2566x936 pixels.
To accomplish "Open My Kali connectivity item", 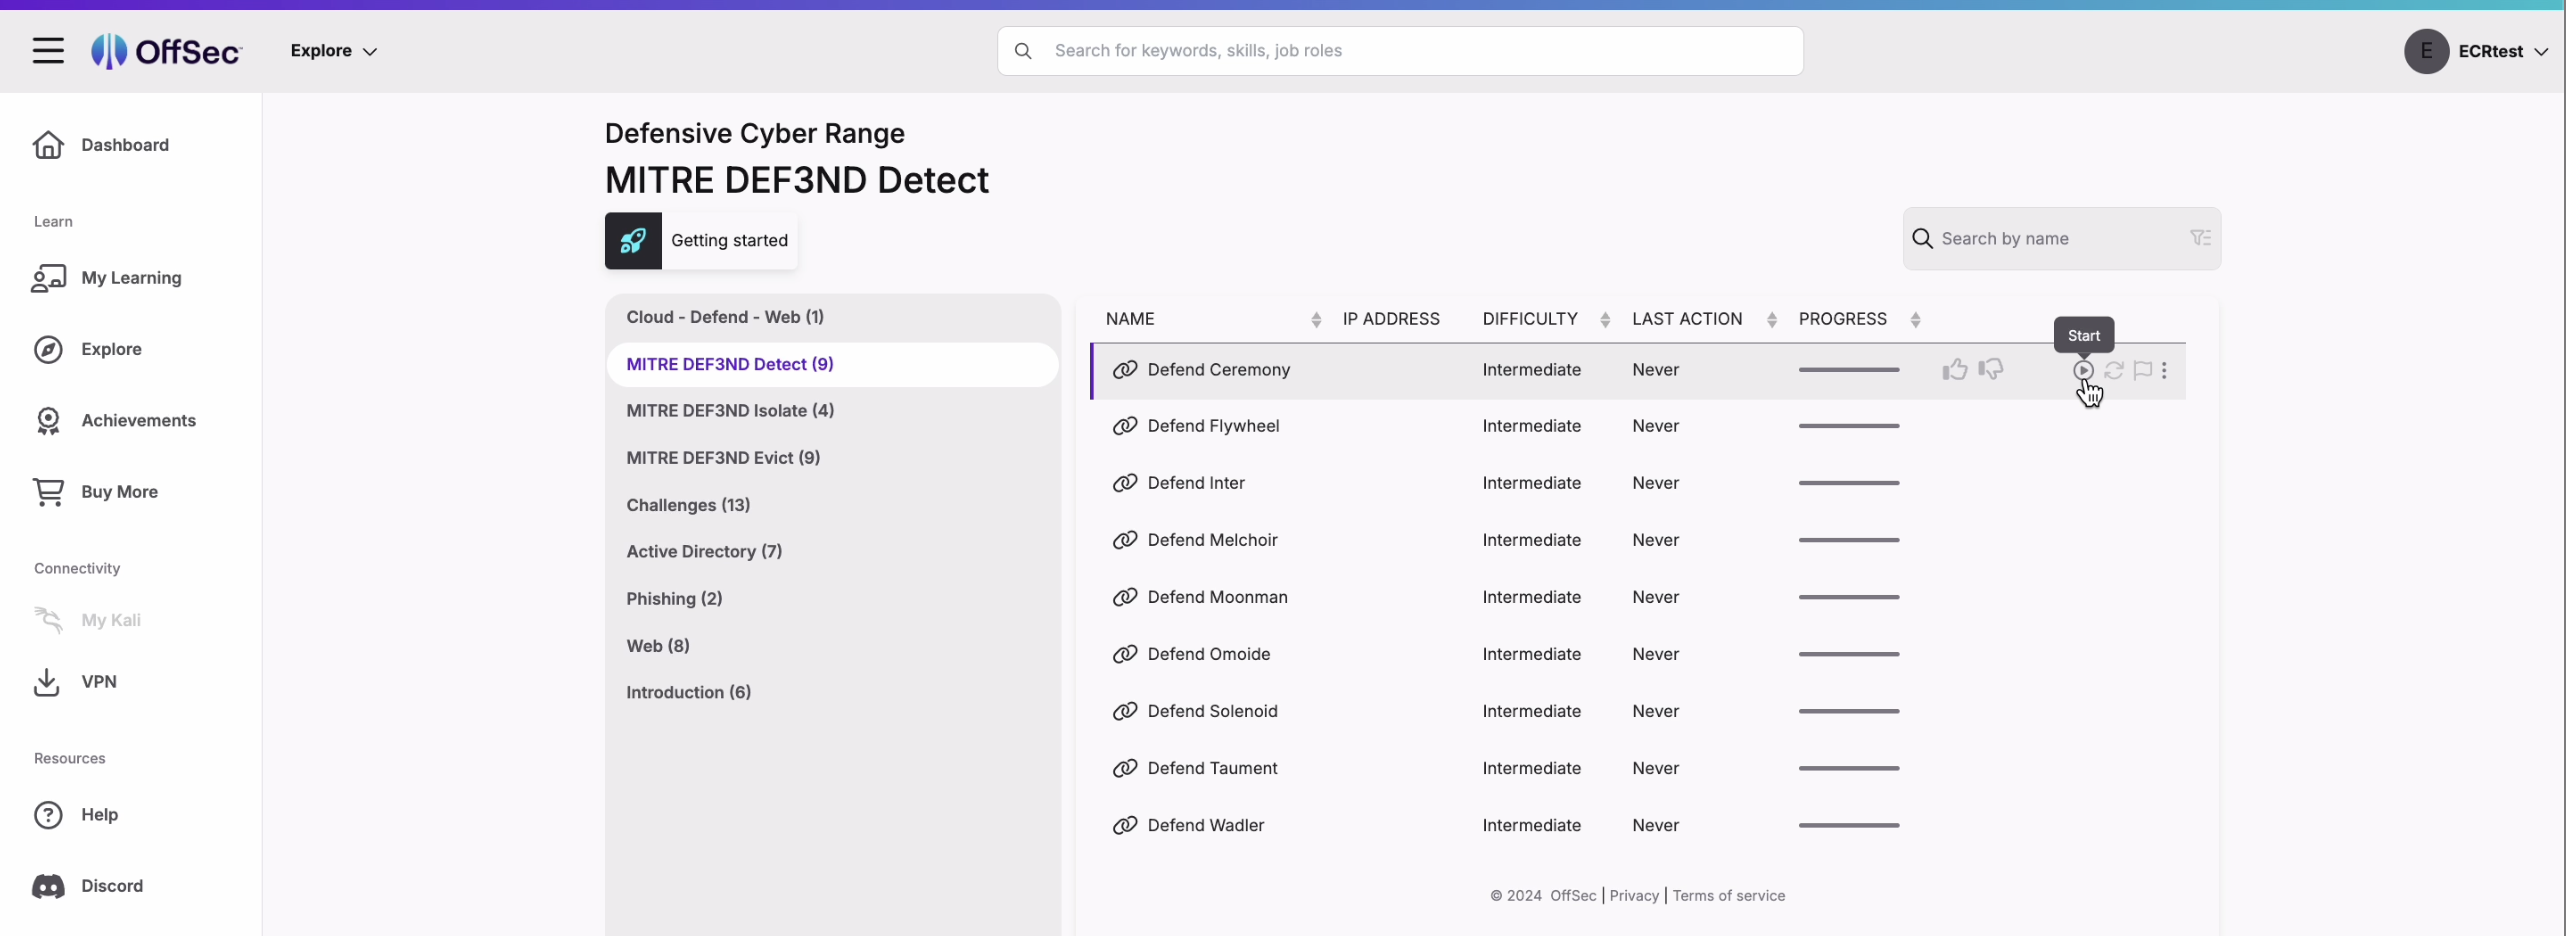I will [111, 620].
